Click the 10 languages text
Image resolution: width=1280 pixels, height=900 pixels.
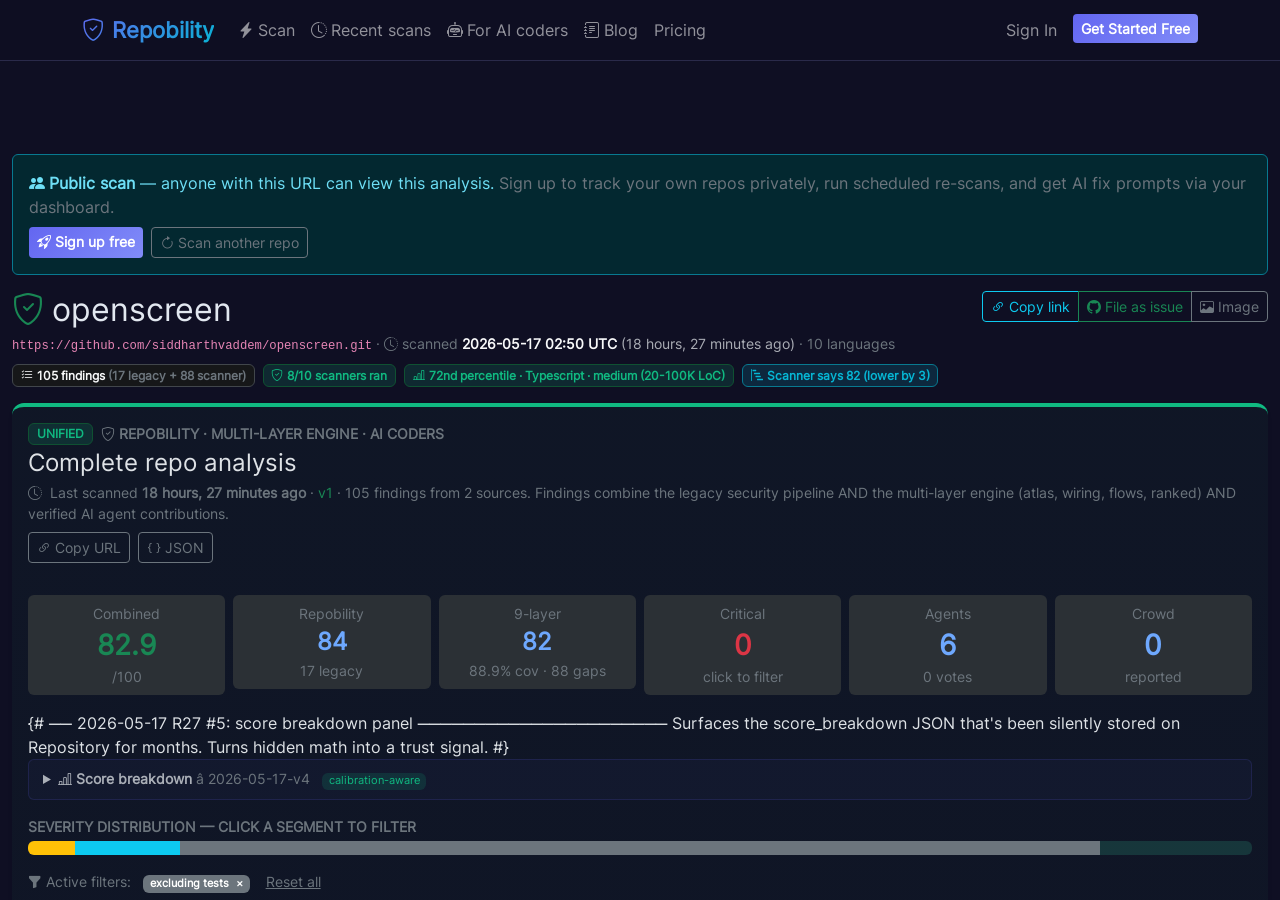point(851,344)
